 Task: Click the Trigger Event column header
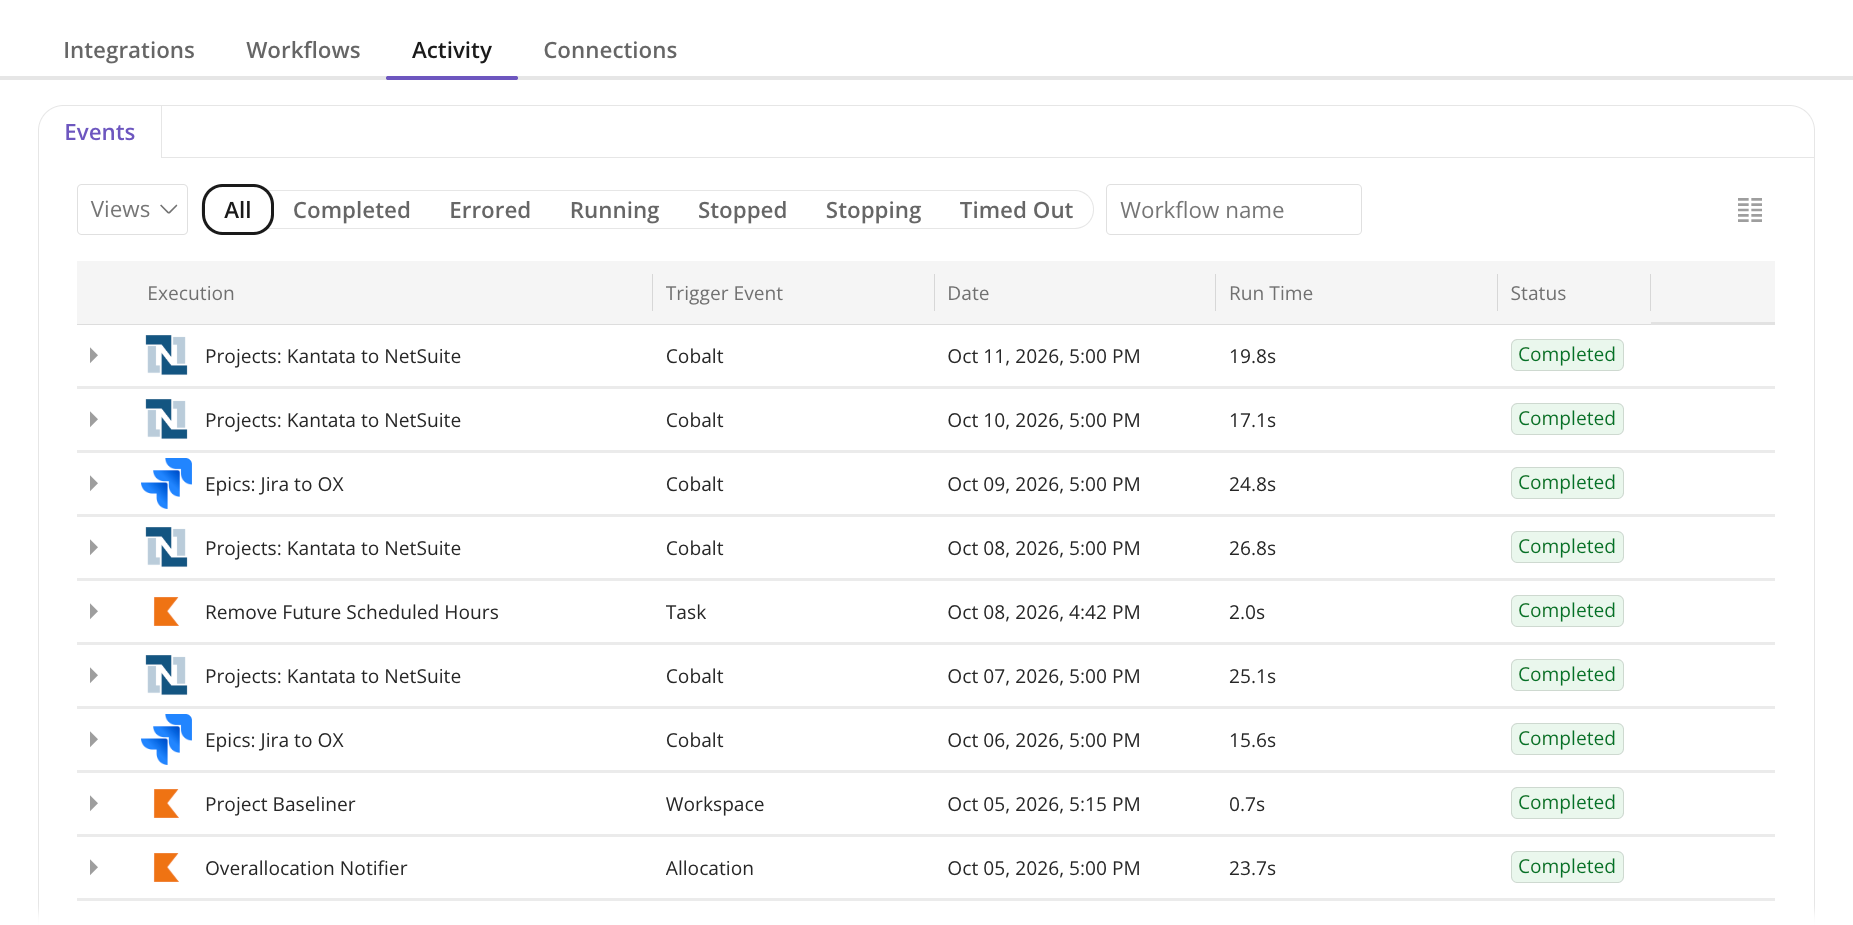[x=724, y=293]
